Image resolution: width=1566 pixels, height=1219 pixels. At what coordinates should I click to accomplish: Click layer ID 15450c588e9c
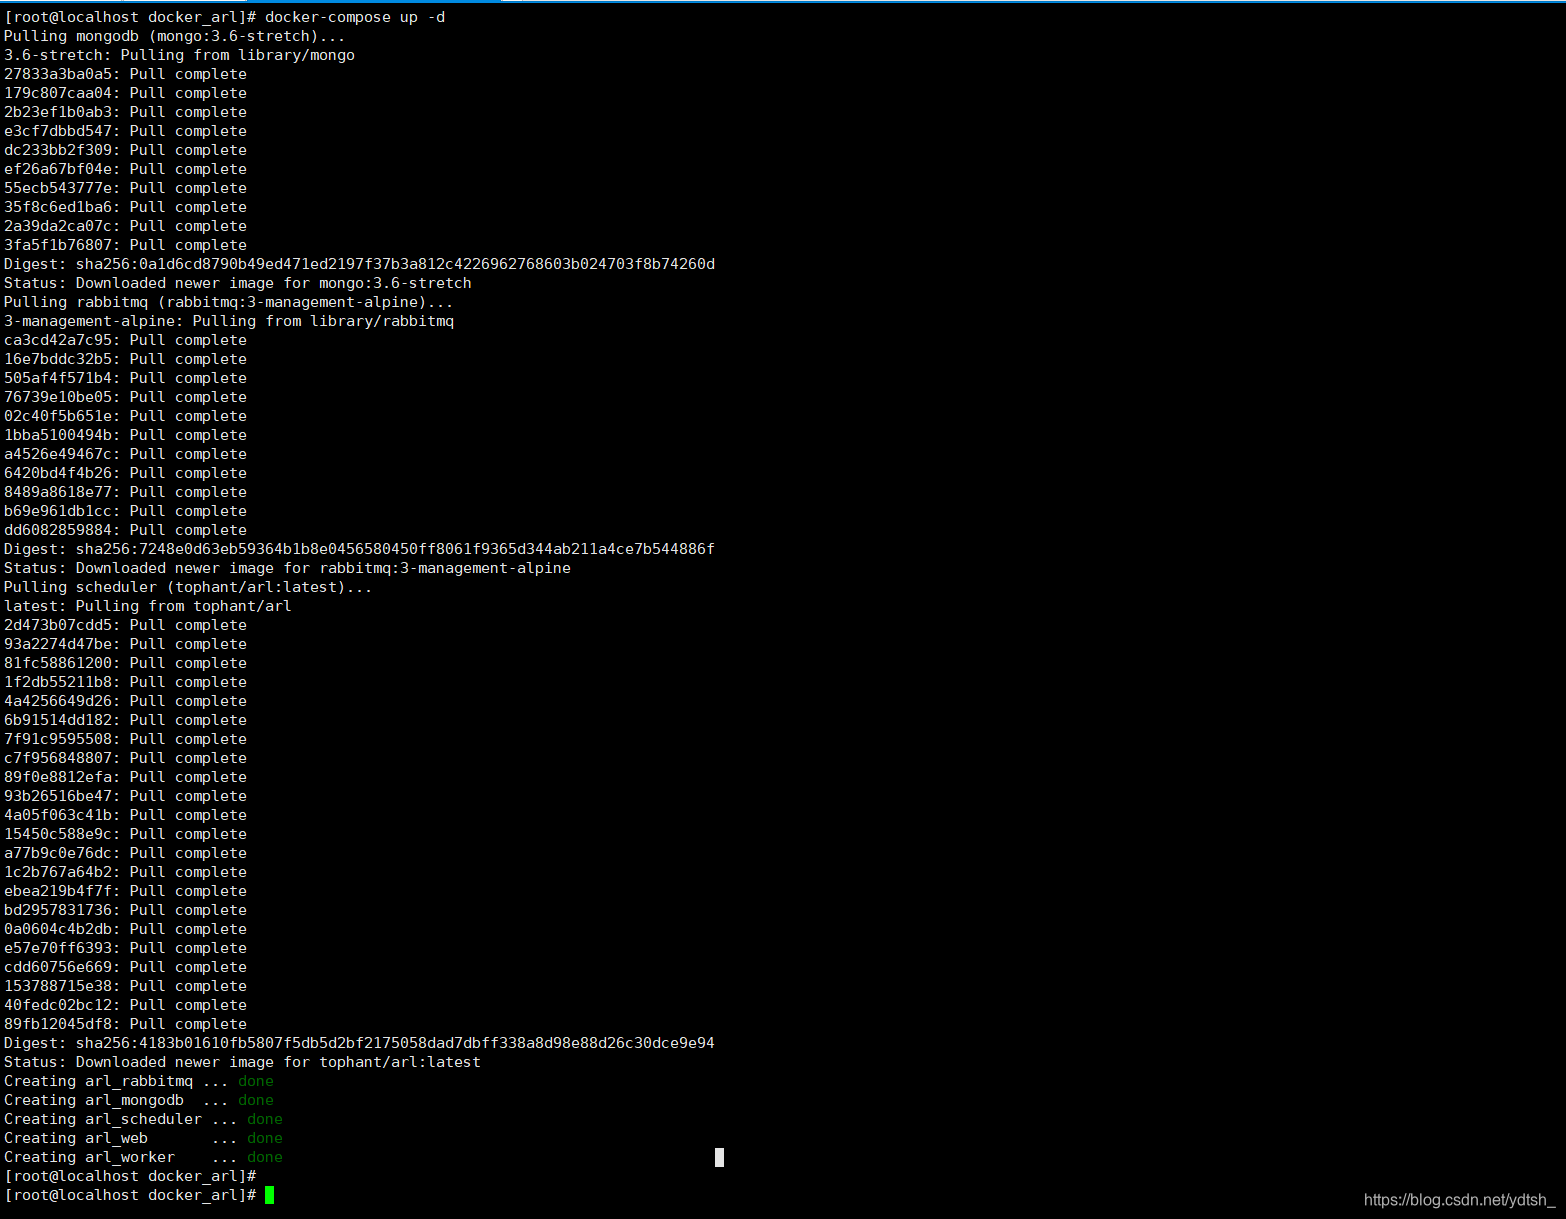pos(58,834)
